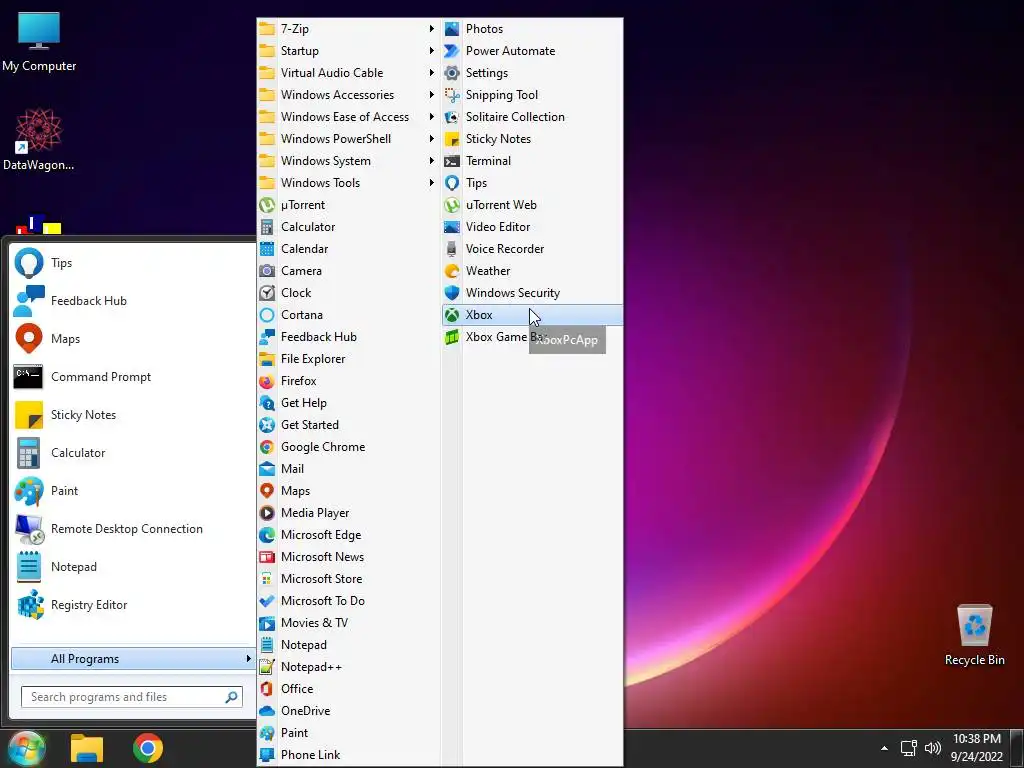Launch Voice Recorder icon
This screenshot has width=1024, height=768.
[x=452, y=249]
